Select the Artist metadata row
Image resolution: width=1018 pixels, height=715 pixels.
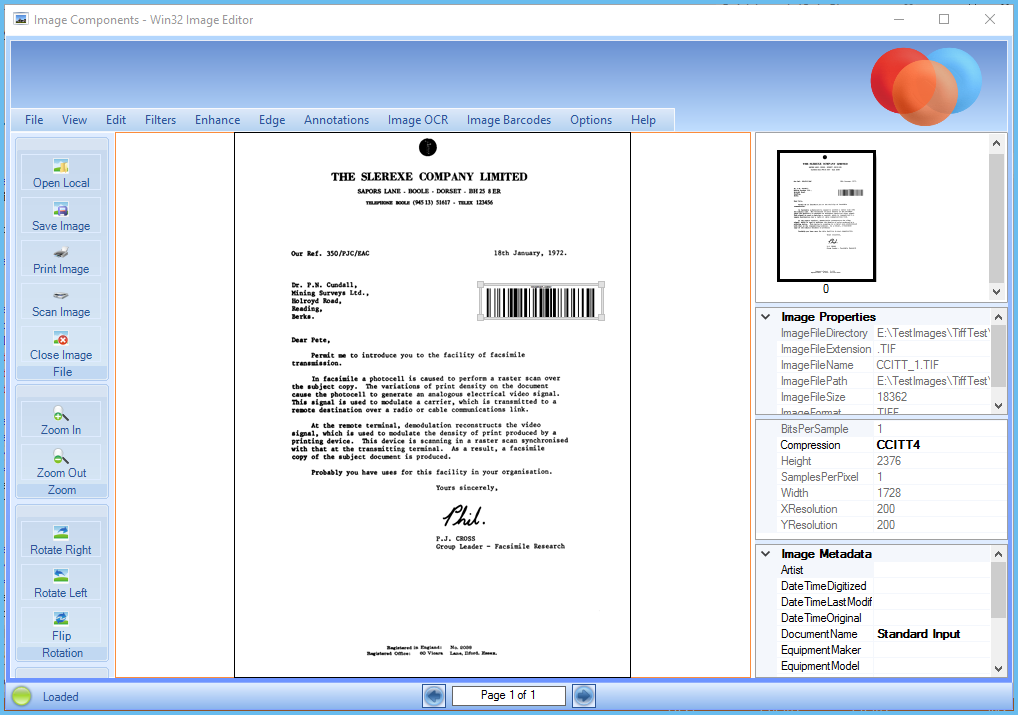884,570
